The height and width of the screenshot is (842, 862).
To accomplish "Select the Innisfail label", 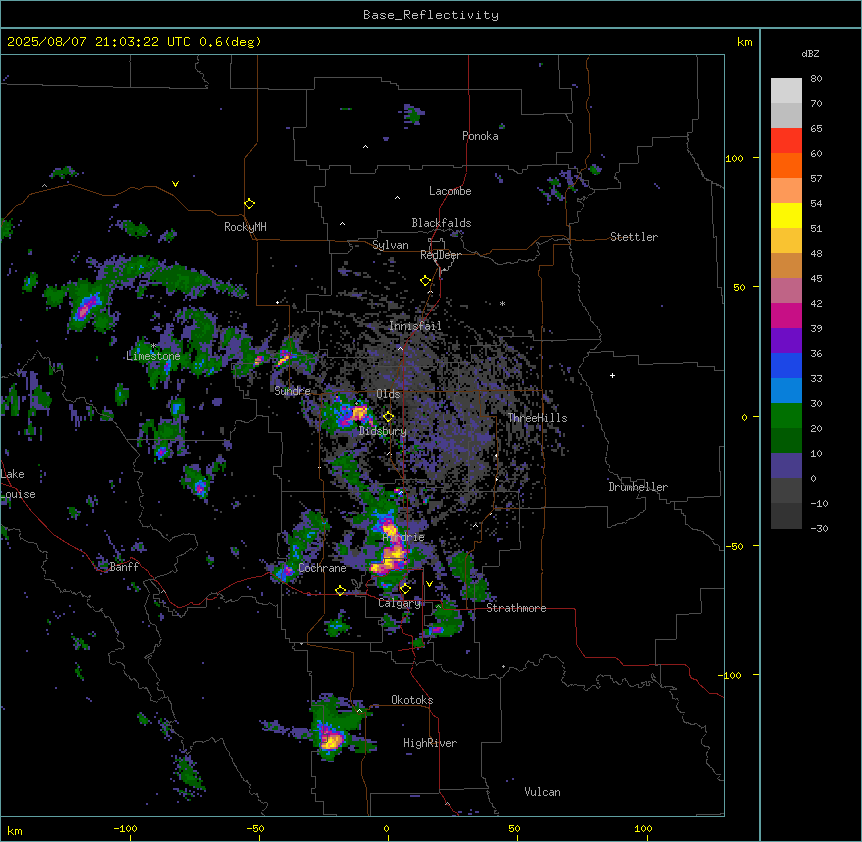I will click(x=415, y=326).
